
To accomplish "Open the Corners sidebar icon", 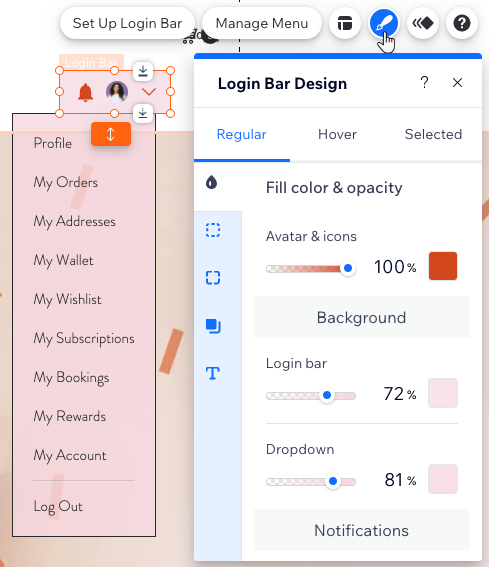I will (x=213, y=278).
